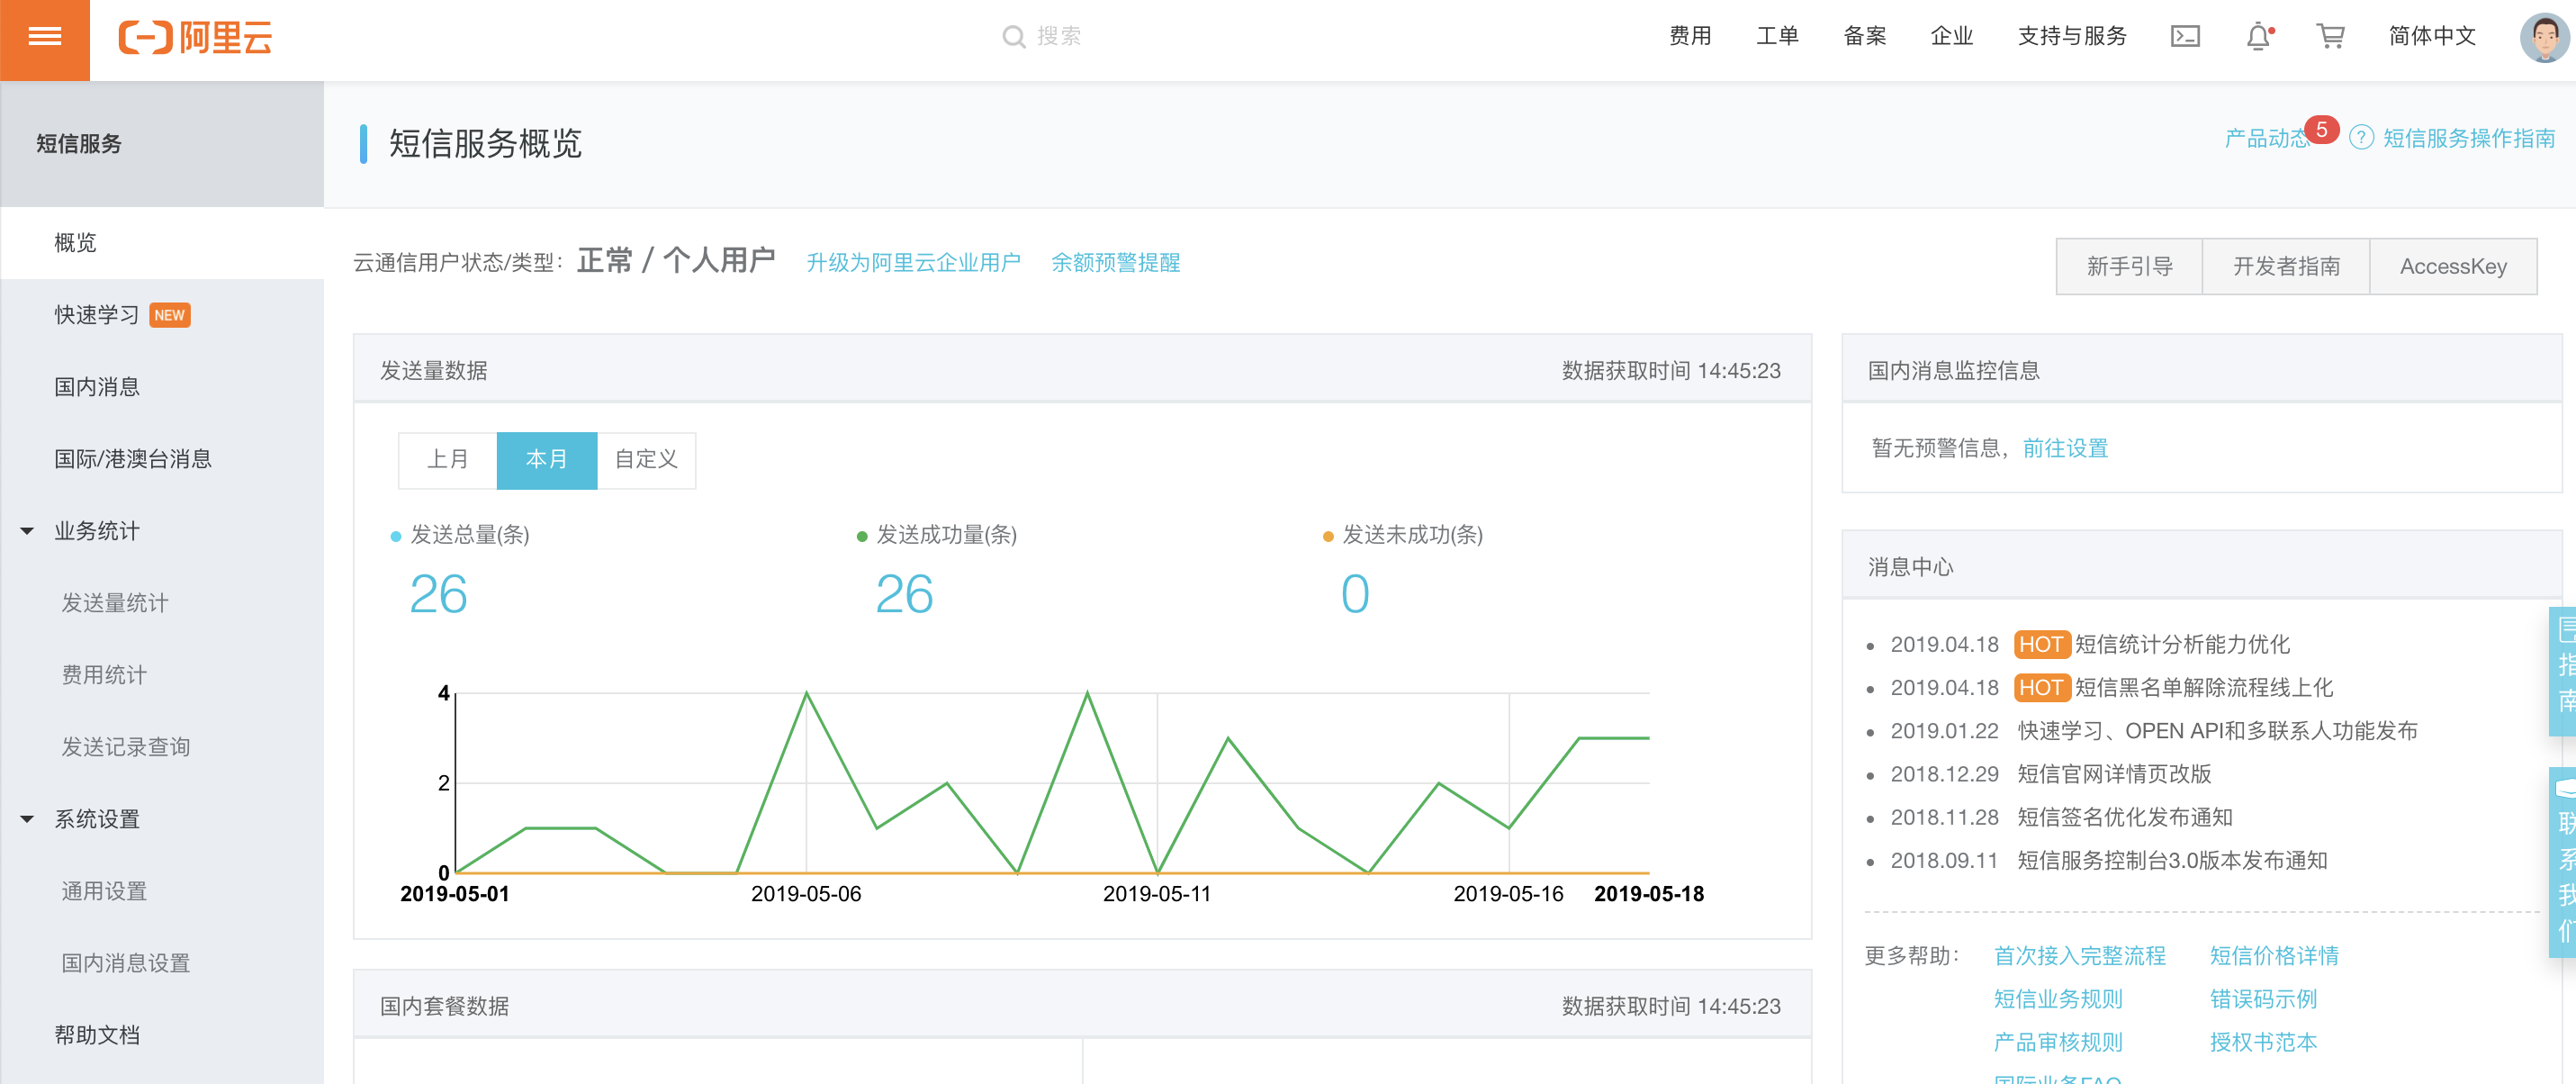
Task: Open the 首次接入完整流程 help link
Action: click(x=2079, y=956)
